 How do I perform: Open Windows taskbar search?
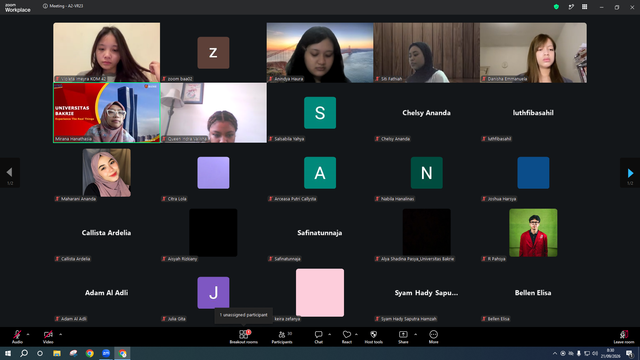click(24, 353)
